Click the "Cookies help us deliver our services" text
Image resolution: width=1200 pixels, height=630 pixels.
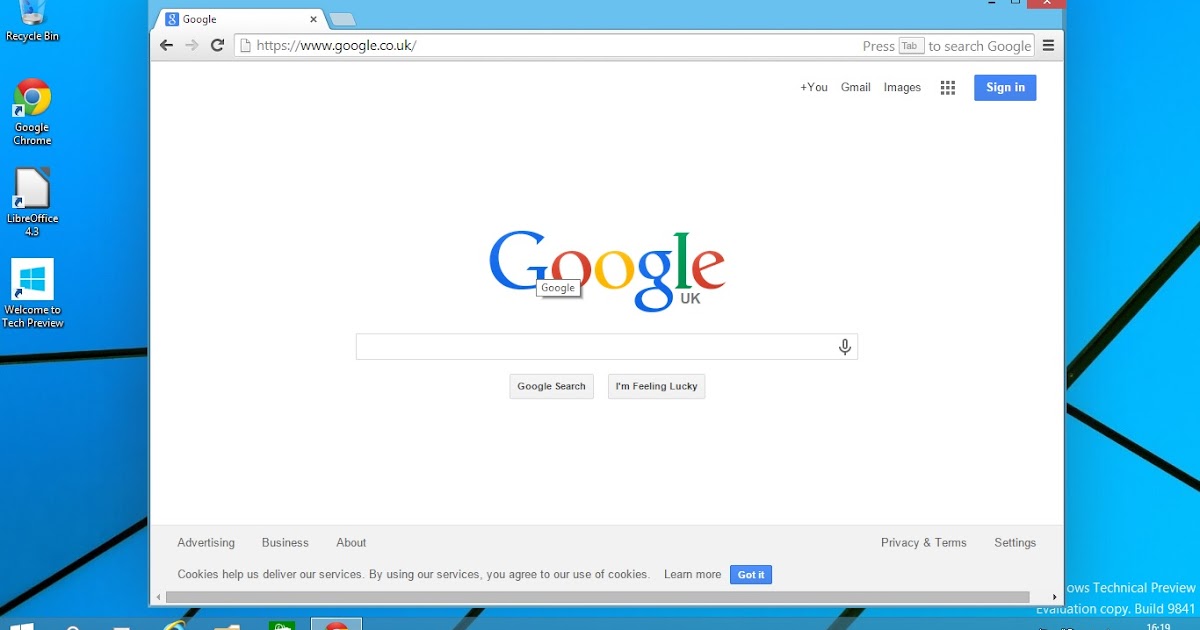pos(413,575)
